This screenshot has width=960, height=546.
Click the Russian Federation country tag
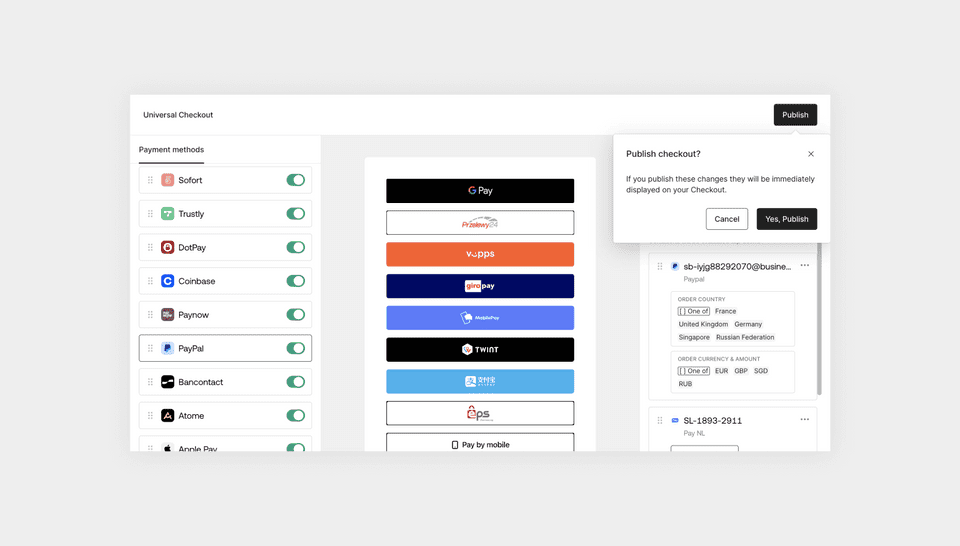coord(745,337)
